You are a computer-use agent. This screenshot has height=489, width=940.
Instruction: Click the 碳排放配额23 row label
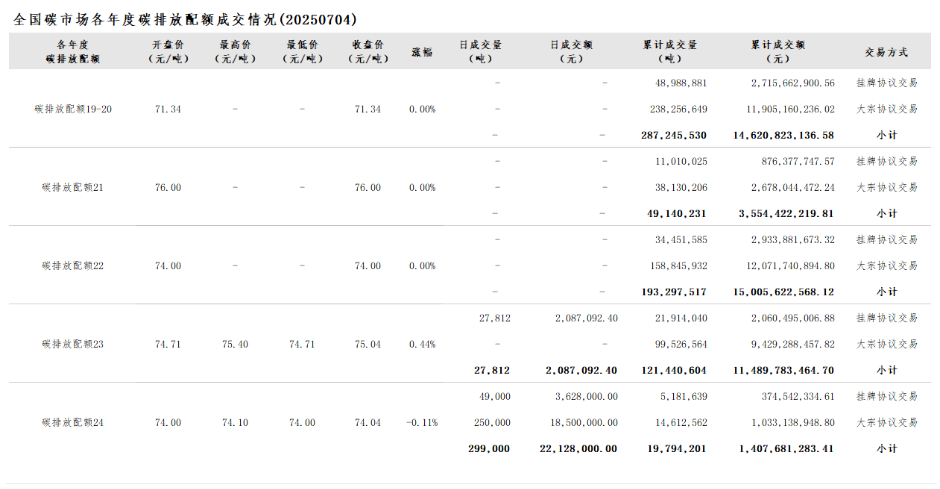pyautogui.click(x=73, y=344)
